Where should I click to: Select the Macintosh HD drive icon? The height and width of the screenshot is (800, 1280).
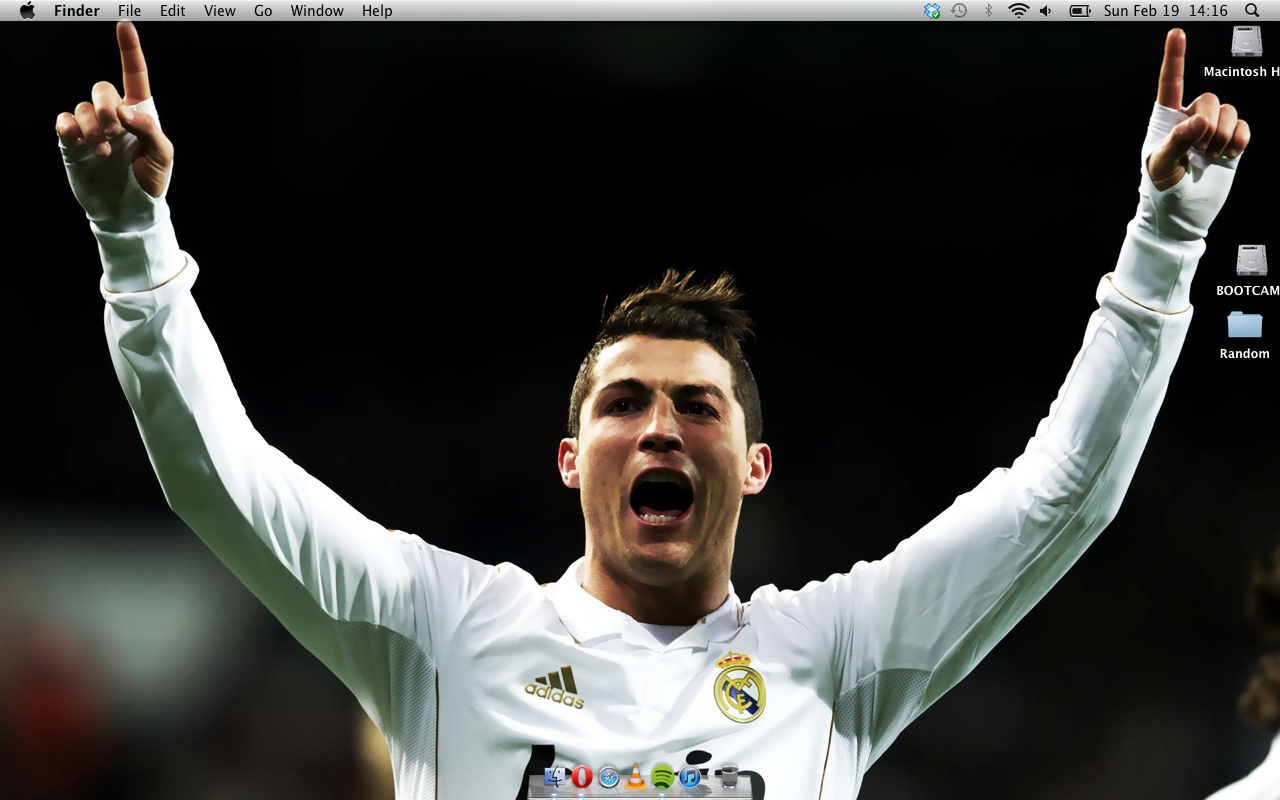pyautogui.click(x=1247, y=42)
